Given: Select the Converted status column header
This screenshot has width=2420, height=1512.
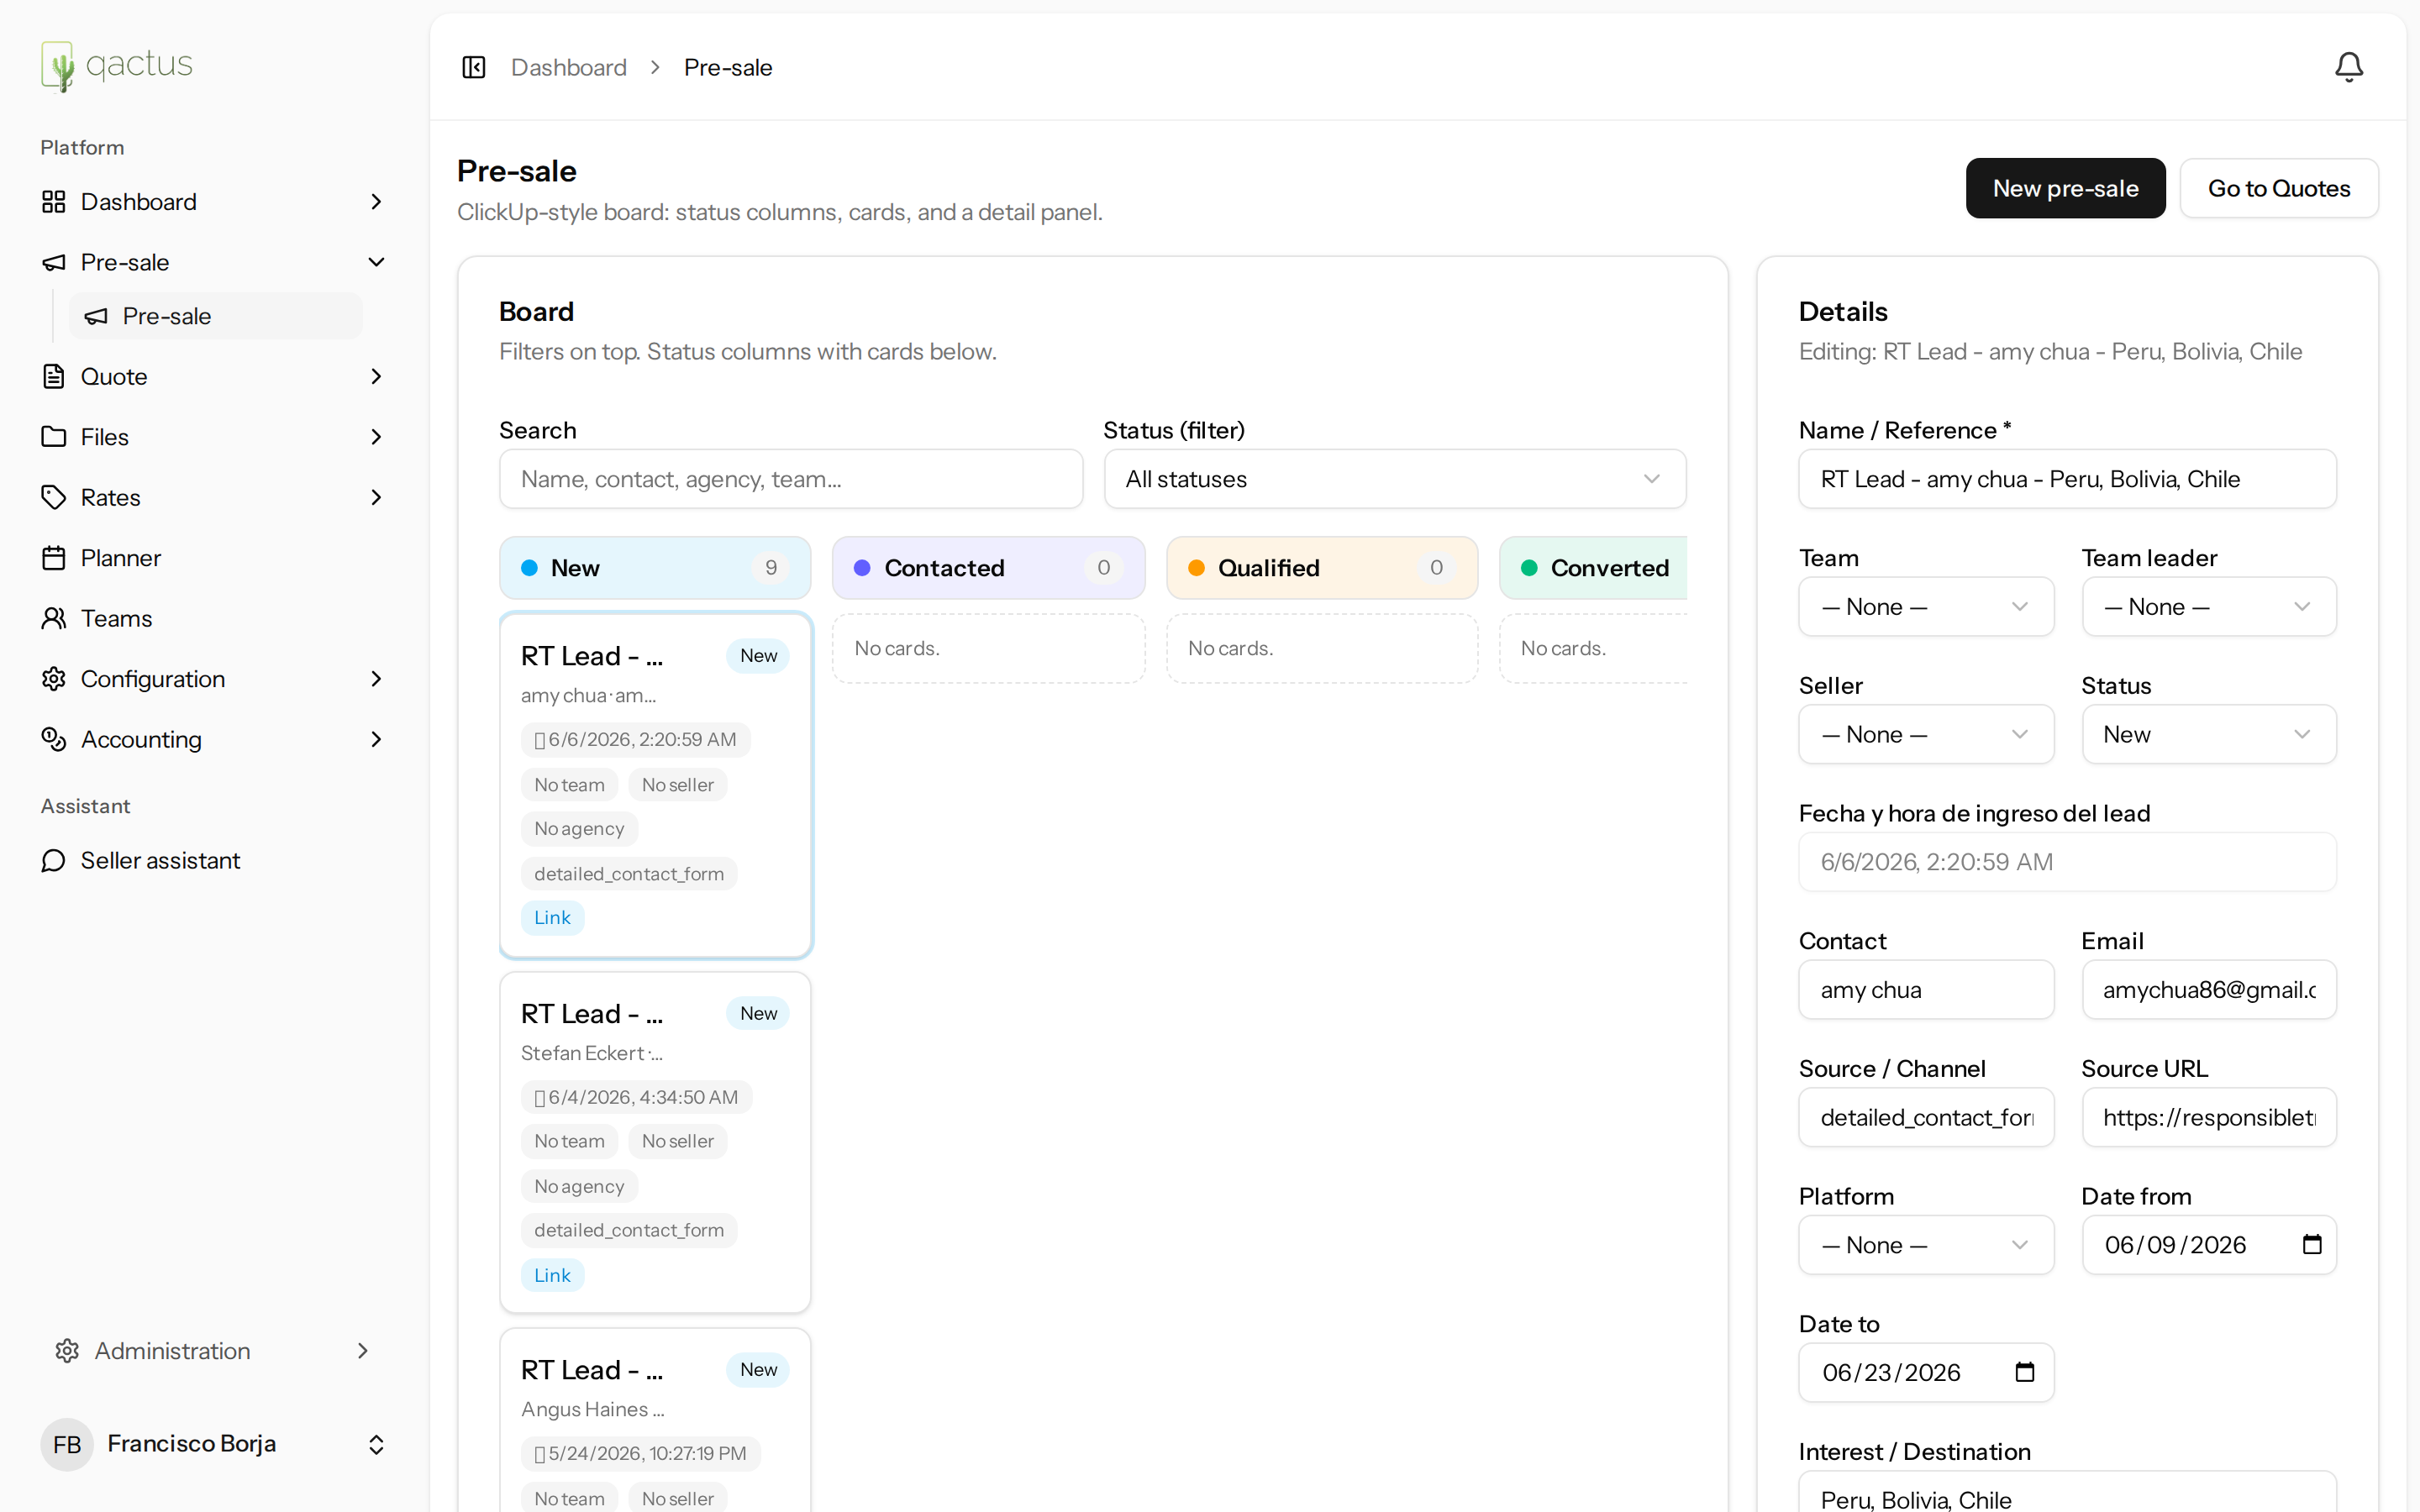Looking at the screenshot, I should coord(1593,568).
